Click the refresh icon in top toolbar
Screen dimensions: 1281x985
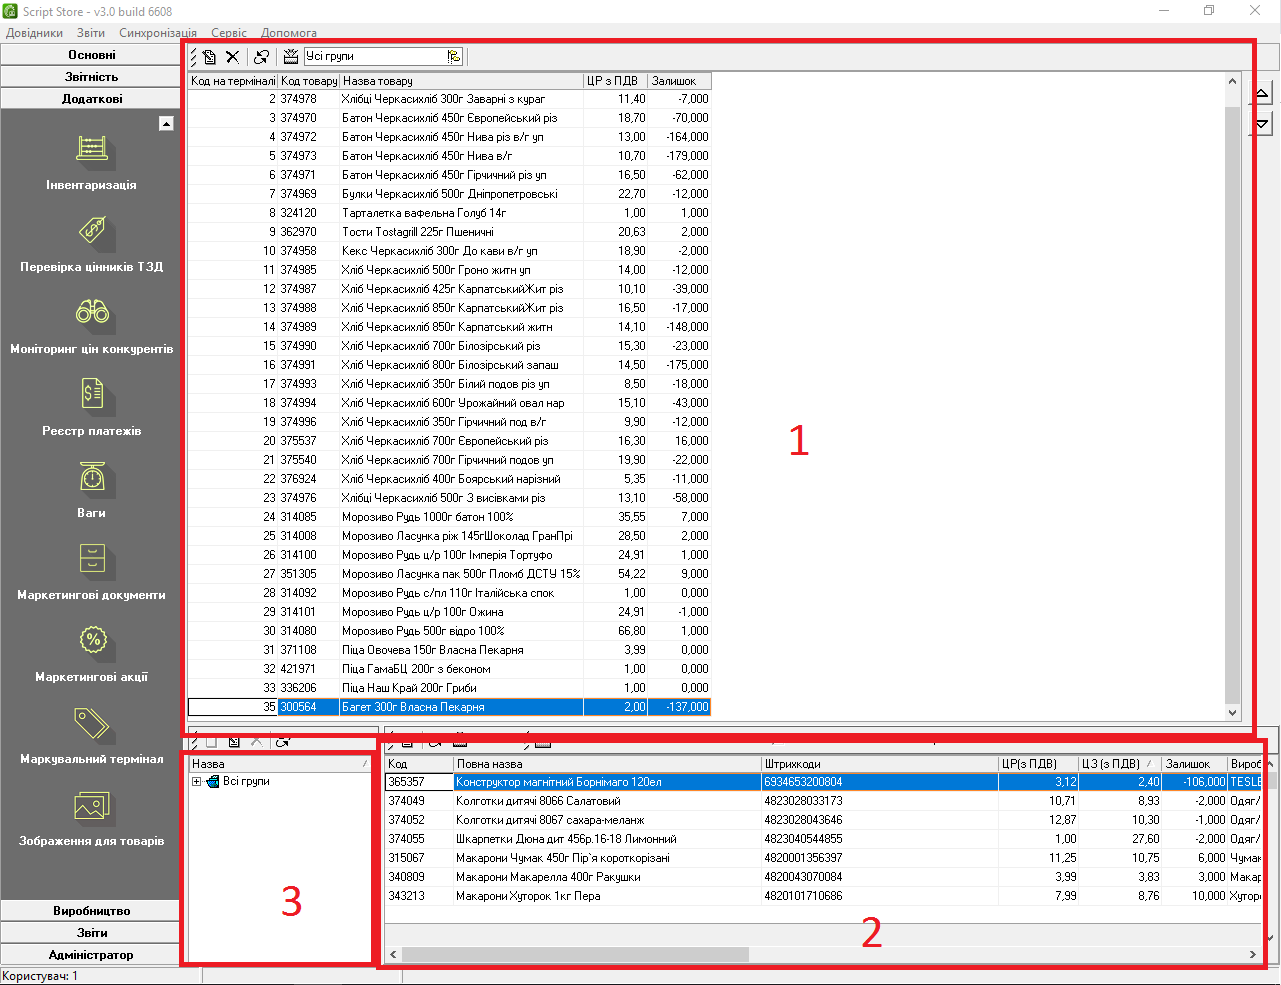point(261,57)
